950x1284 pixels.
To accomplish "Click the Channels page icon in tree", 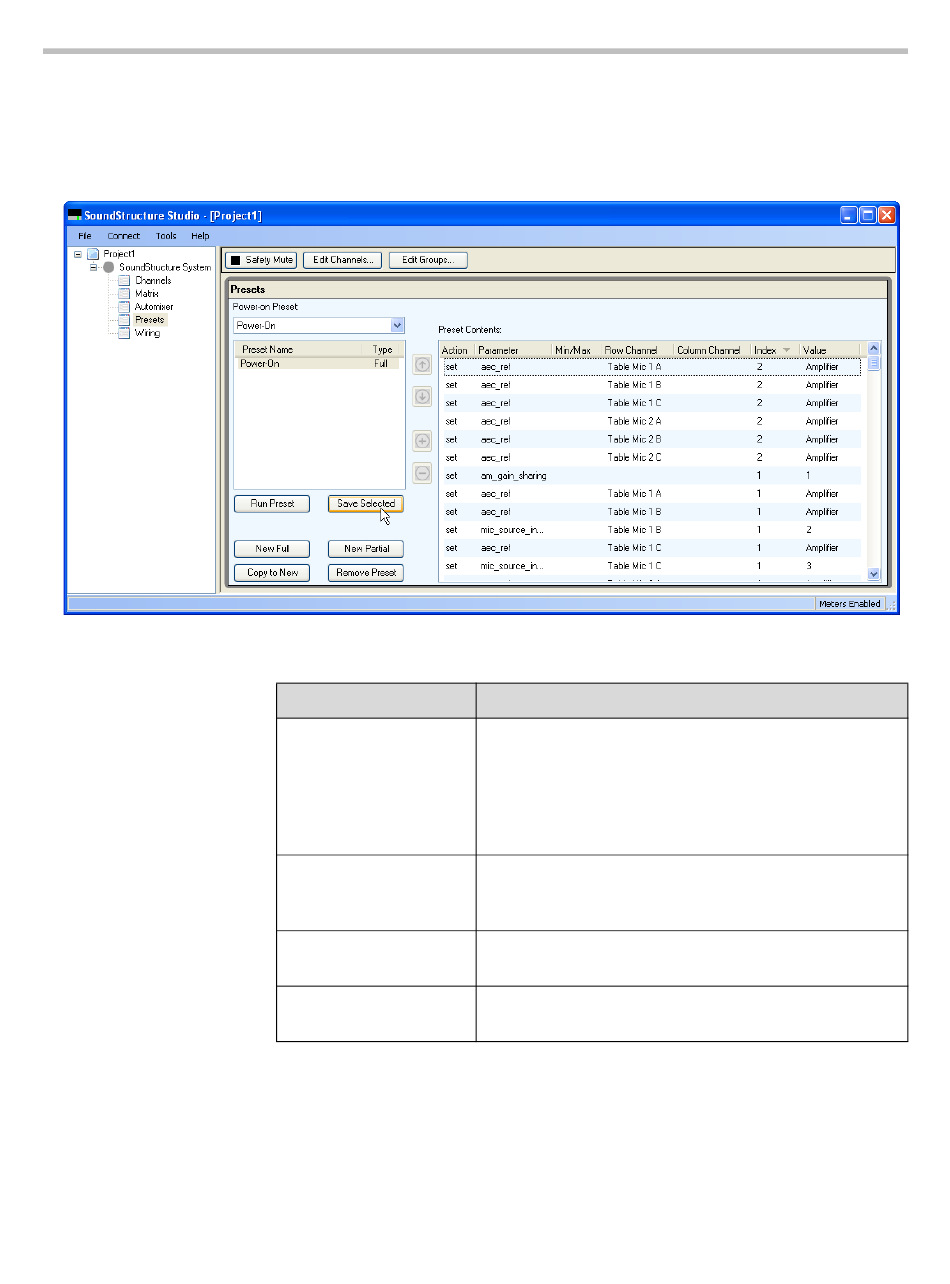I will [124, 281].
